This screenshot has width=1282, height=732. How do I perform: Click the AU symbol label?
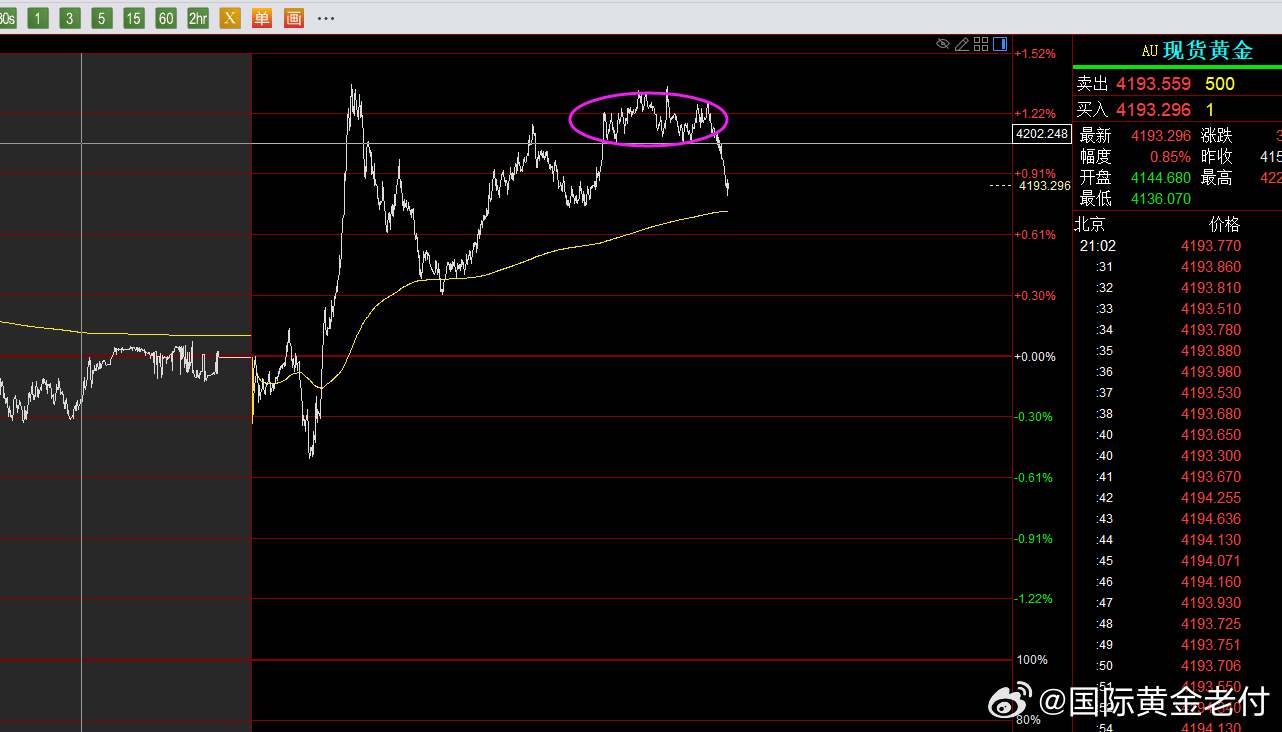pos(1150,51)
